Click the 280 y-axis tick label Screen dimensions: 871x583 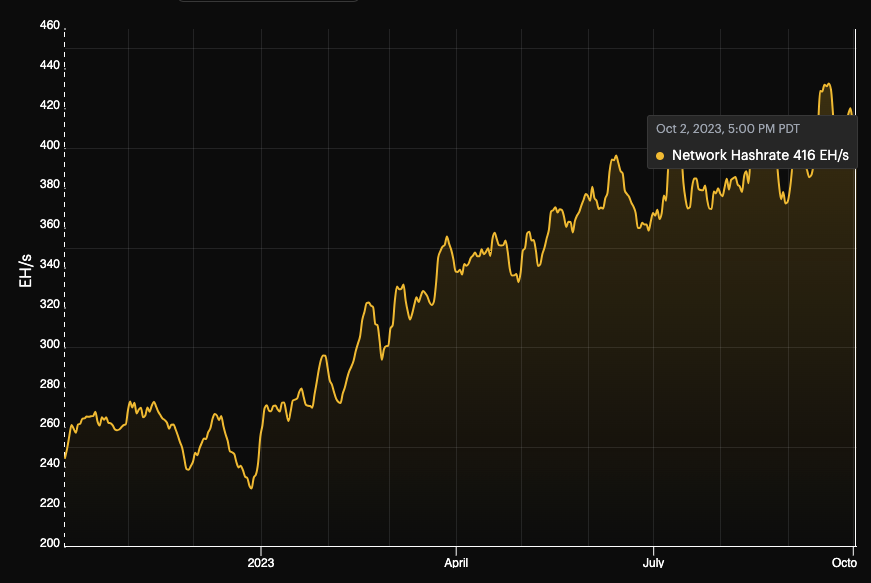point(49,384)
